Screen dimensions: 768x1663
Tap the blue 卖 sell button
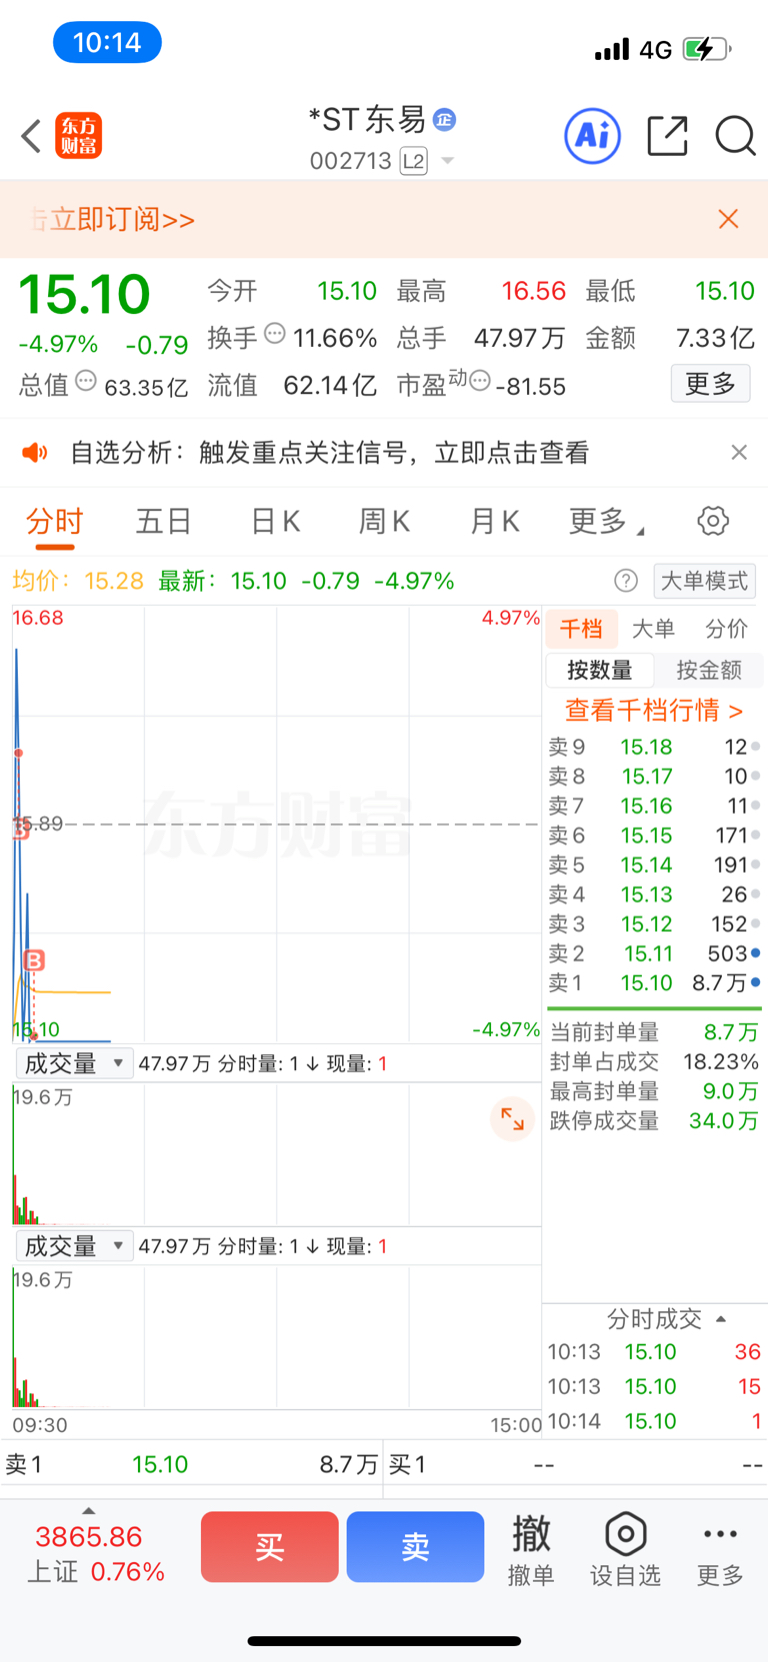tap(416, 1547)
